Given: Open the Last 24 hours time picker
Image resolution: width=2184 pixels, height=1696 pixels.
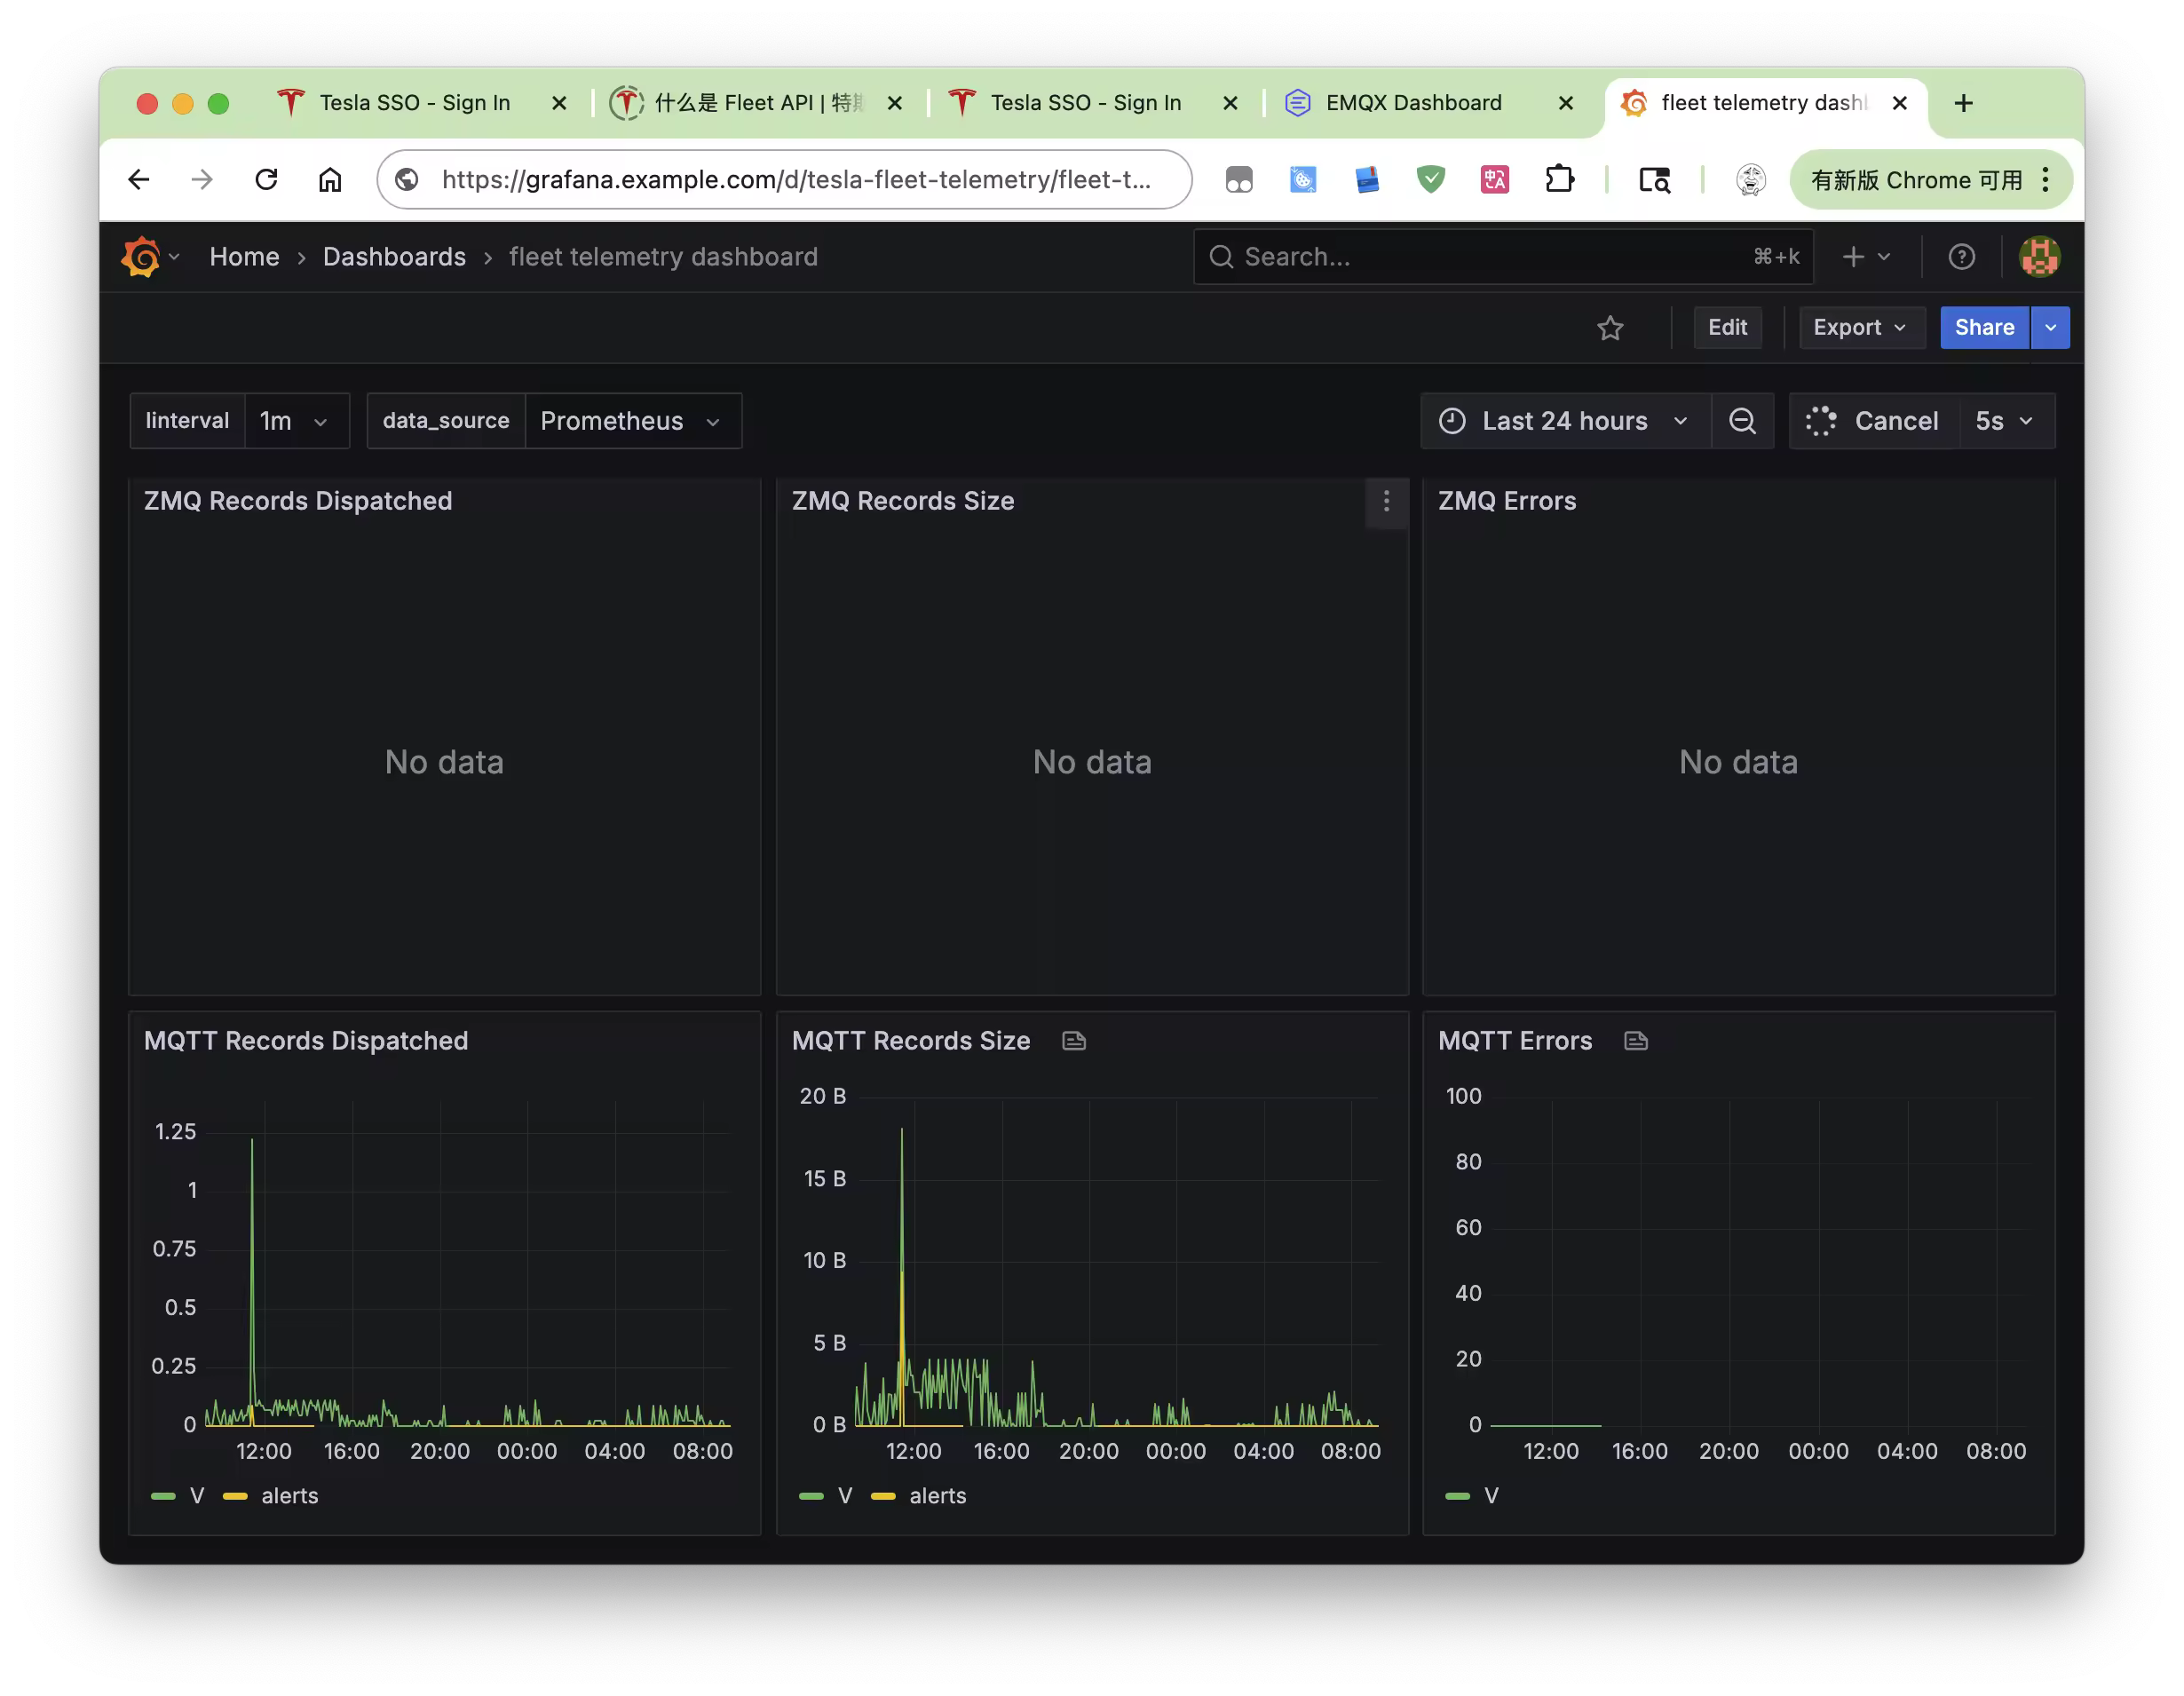Looking at the screenshot, I should click(1565, 421).
